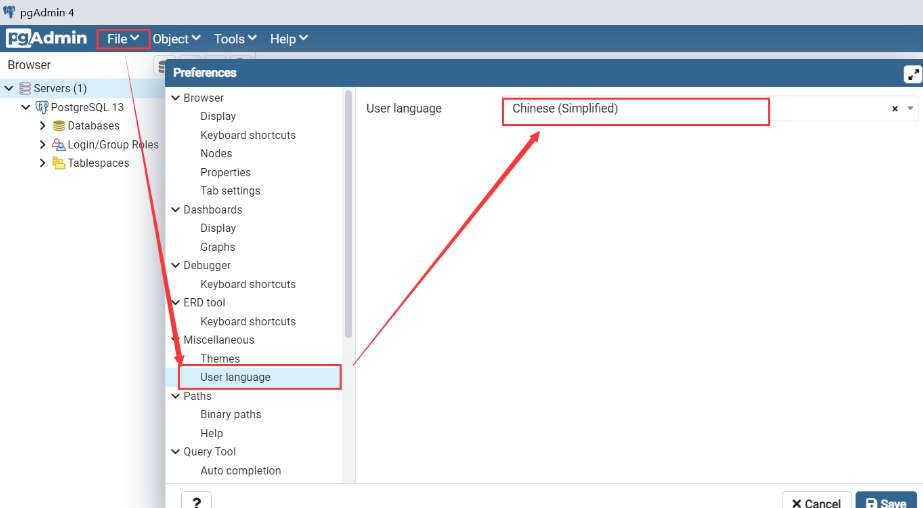923x508 pixels.
Task: Click the pgAdmin logo
Action: click(x=47, y=38)
